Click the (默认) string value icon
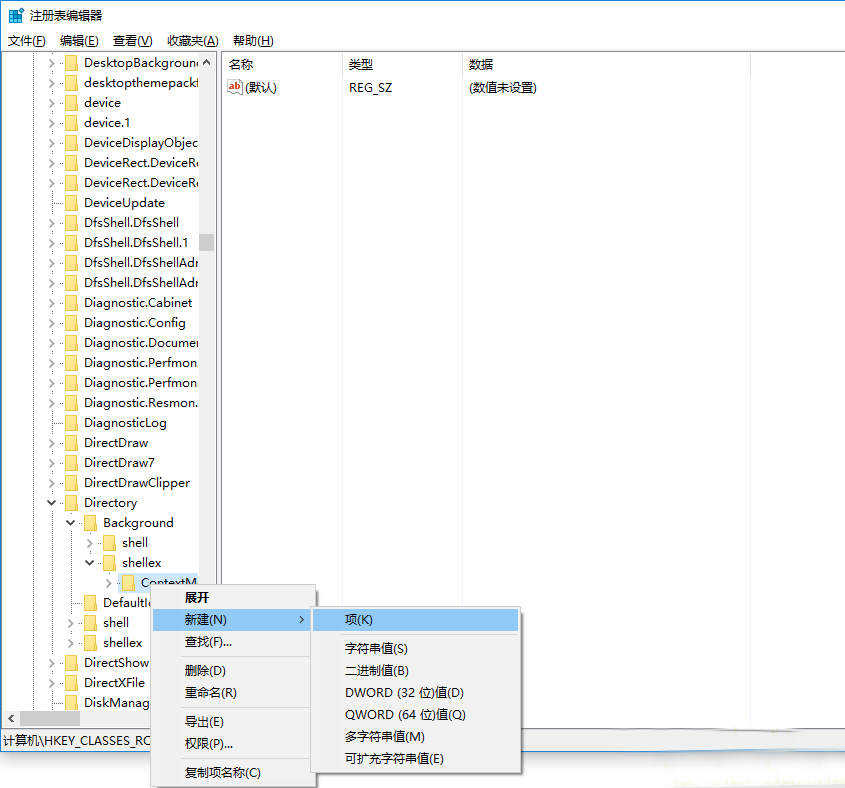The image size is (845, 788). [236, 87]
